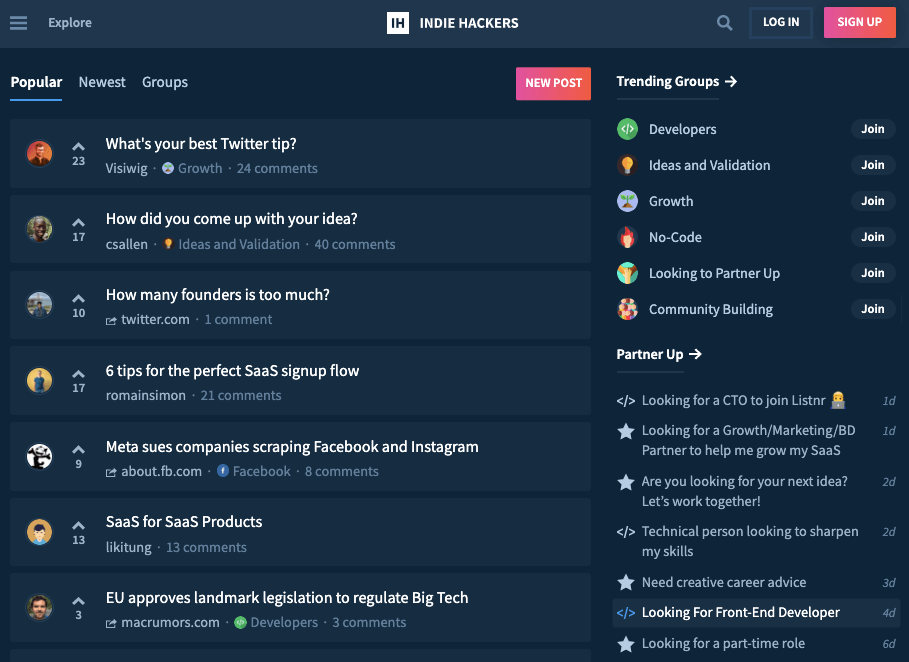Click the LOG IN button

pyautogui.click(x=781, y=23)
